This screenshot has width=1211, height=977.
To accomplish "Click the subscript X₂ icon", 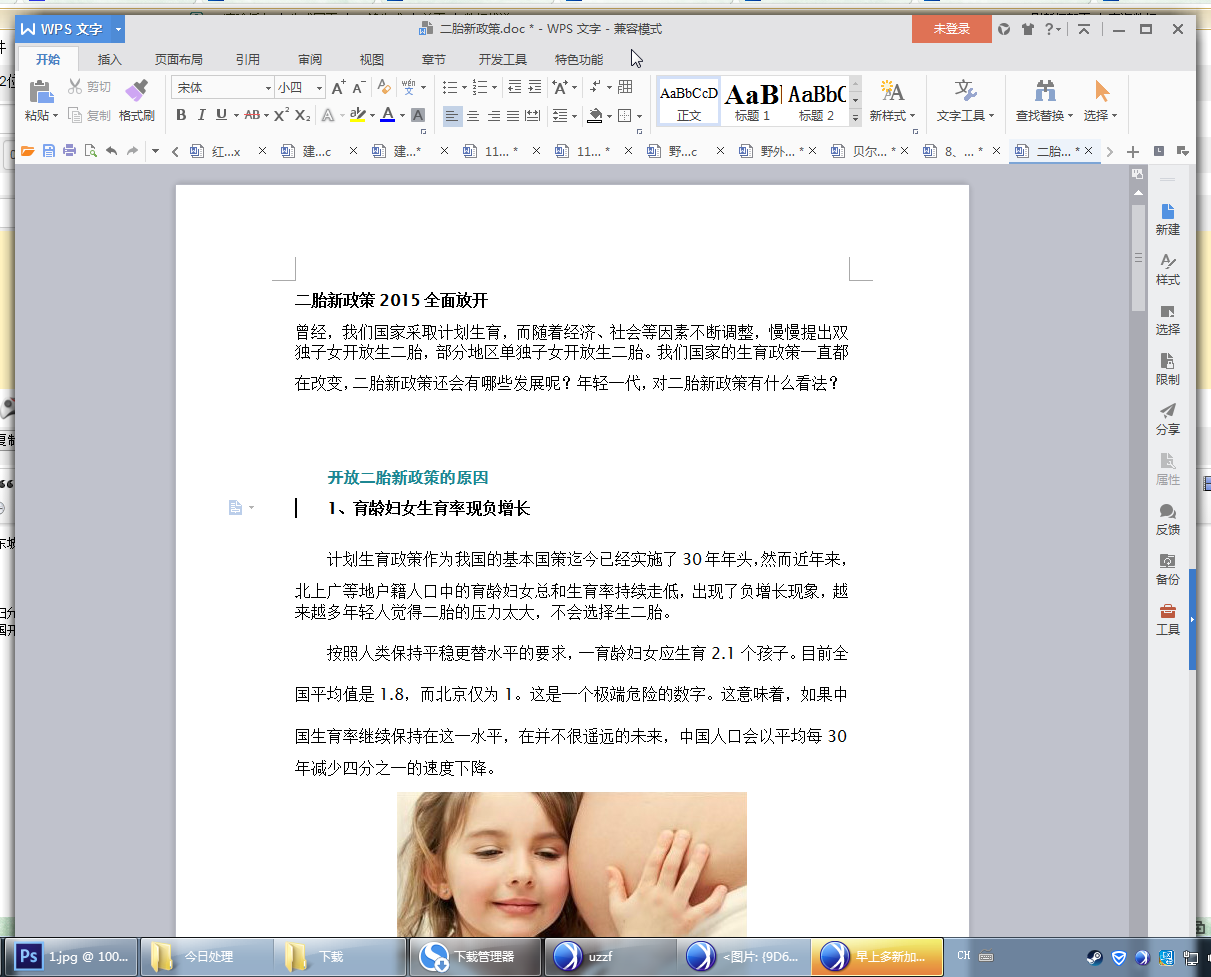I will 302,115.
